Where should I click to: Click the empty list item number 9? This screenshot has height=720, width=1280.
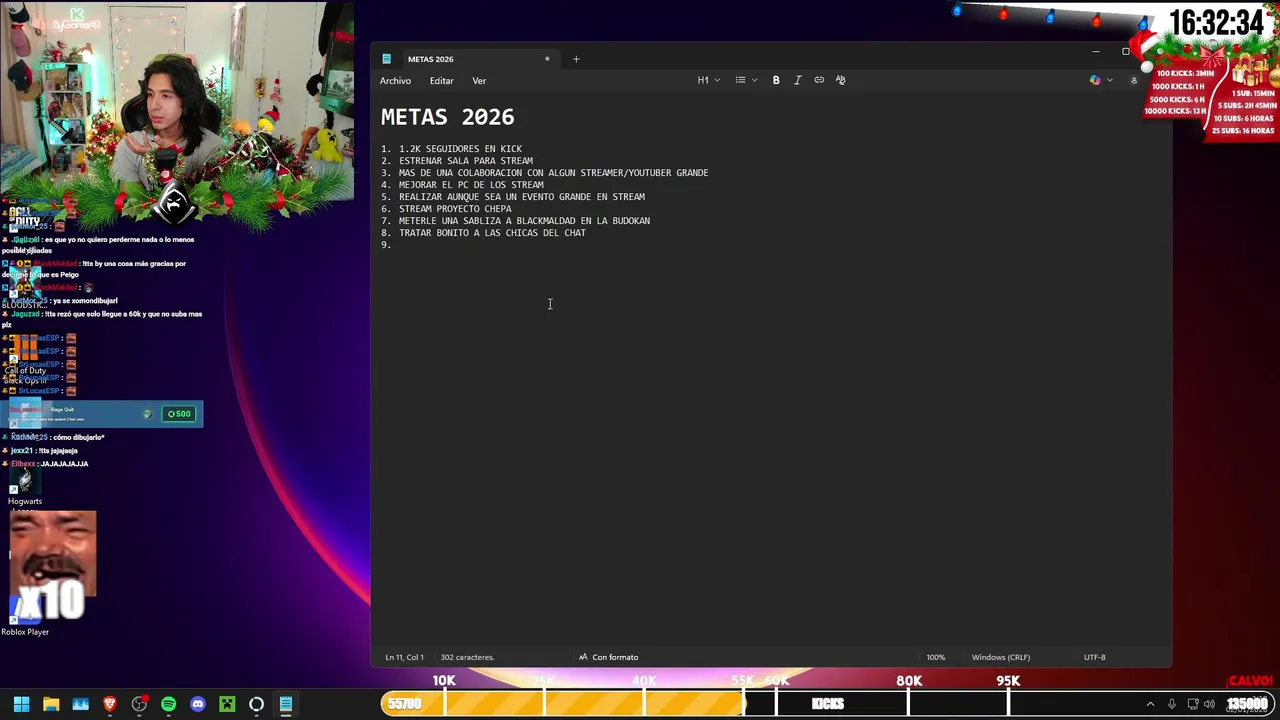386,245
